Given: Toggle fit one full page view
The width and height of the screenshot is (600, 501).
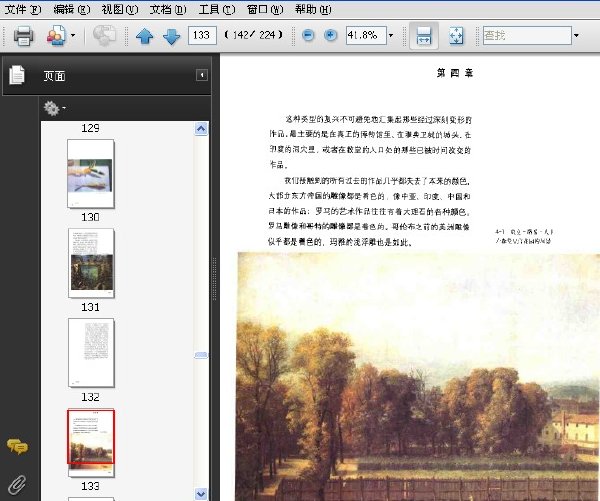Looking at the screenshot, I should pos(456,36).
